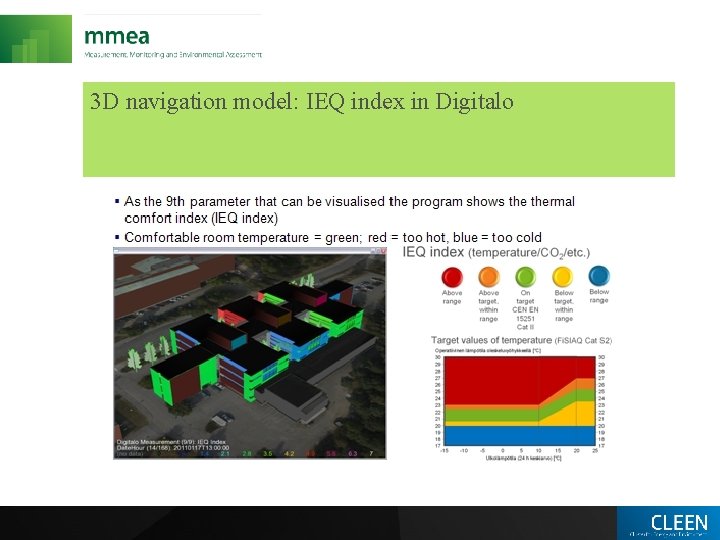
Task: Click the 2.1 value in colour scale
Action: (225, 454)
